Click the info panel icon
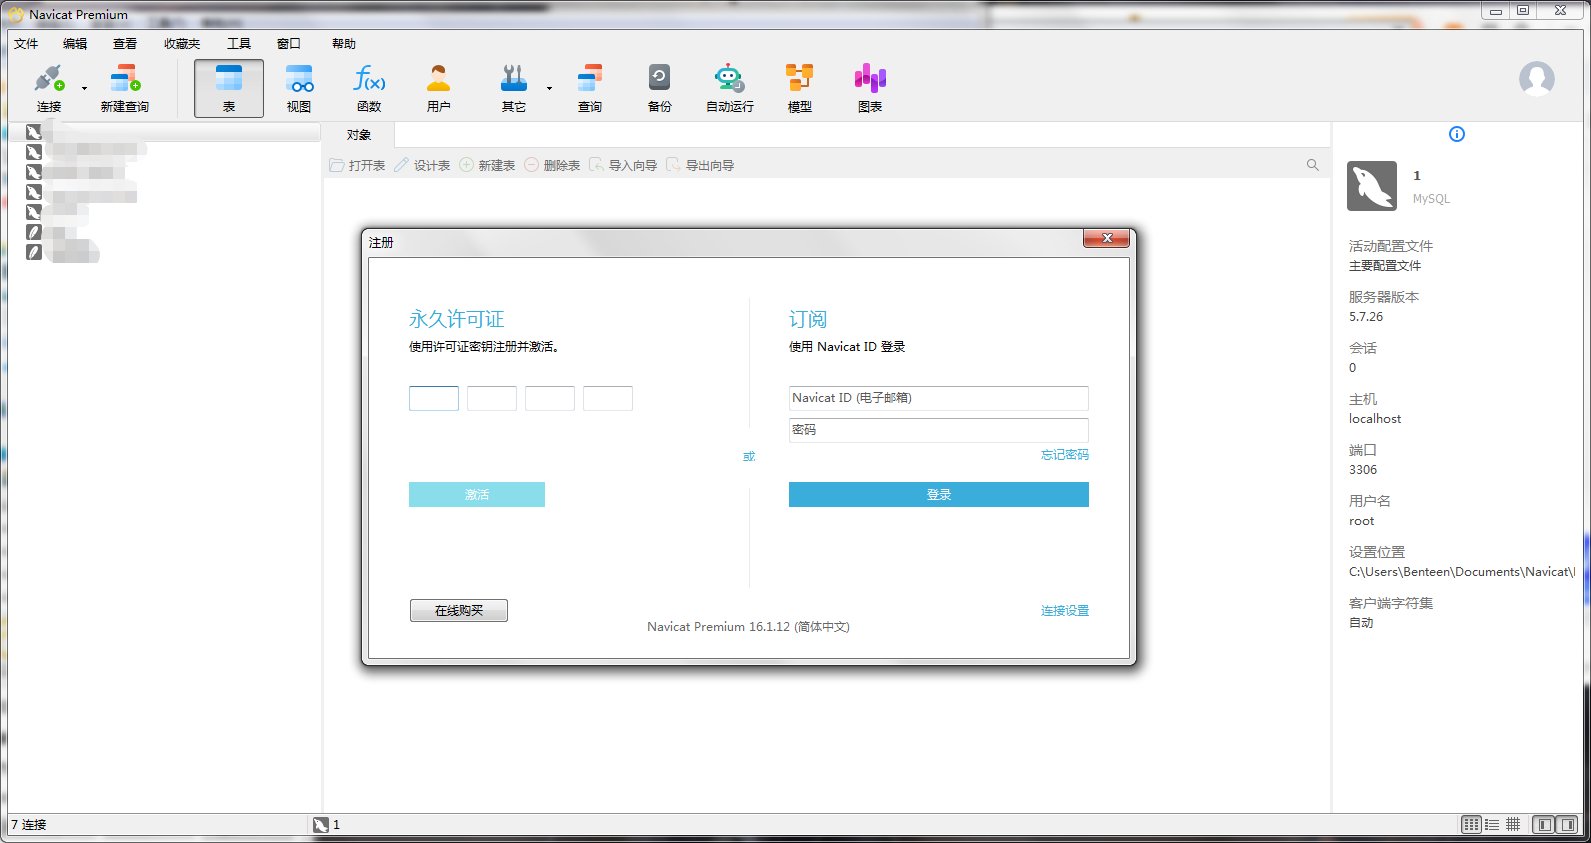Screen dimensions: 1591x843 1457,134
